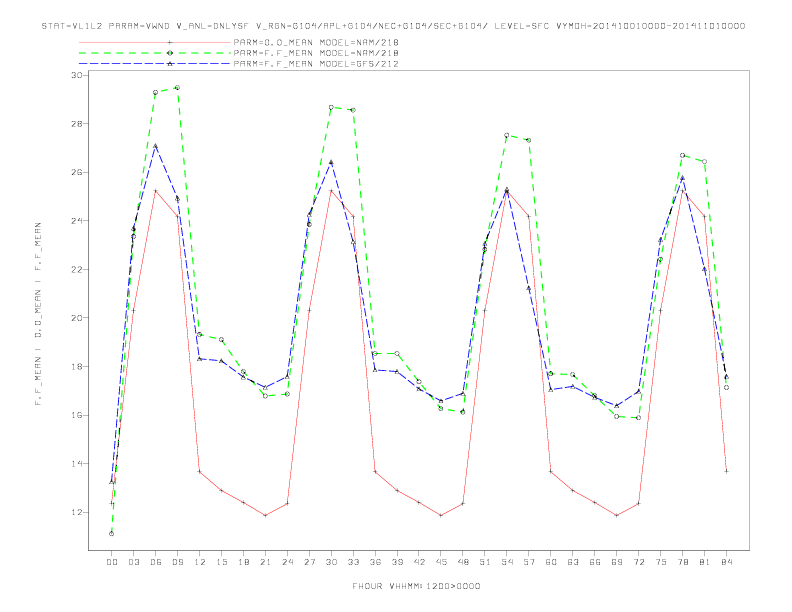This screenshot has height=612, width=792.
Task: Click x-axis forecast hour label 69
Action: pos(617,562)
